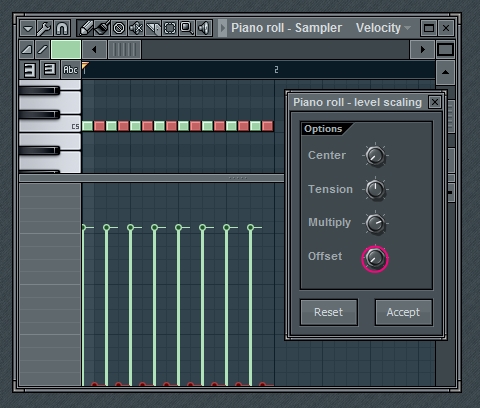480x408 pixels.
Task: Open the wrench tools menu
Action: pos(45,28)
